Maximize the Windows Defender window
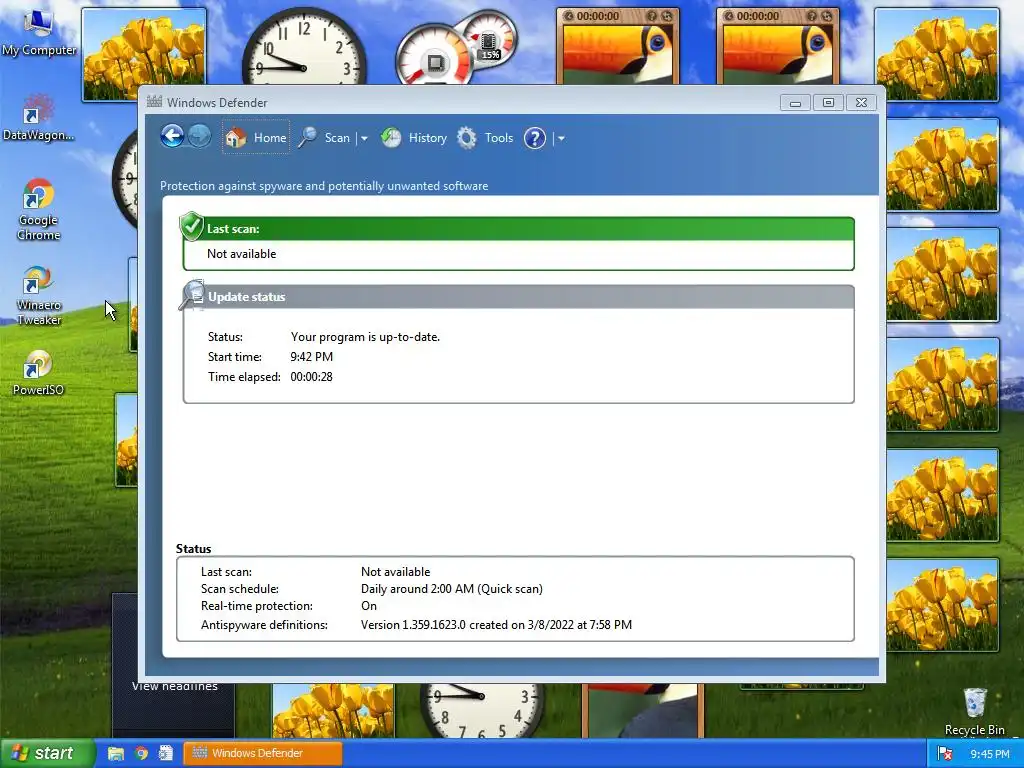1024x768 pixels. click(828, 103)
